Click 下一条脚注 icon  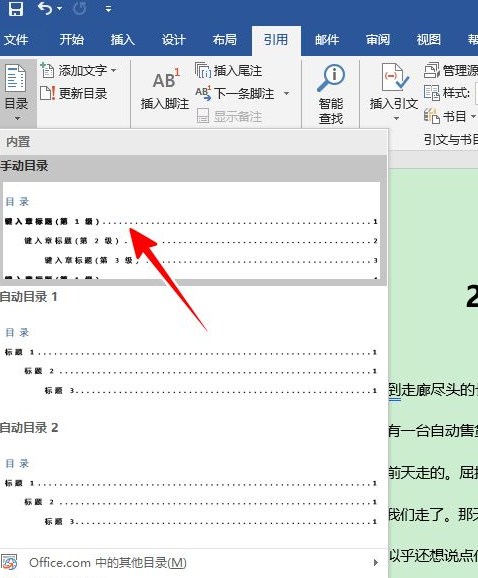203,93
